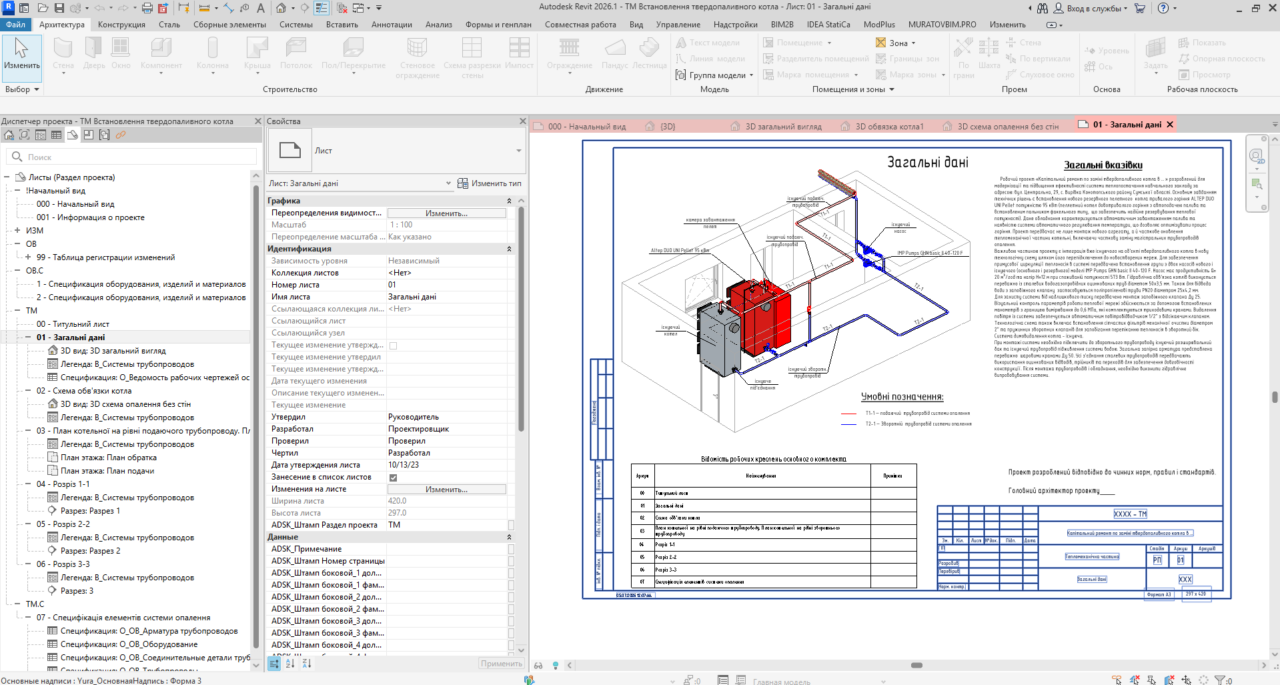Click the Print icon in quick access toolbar

[147, 8]
